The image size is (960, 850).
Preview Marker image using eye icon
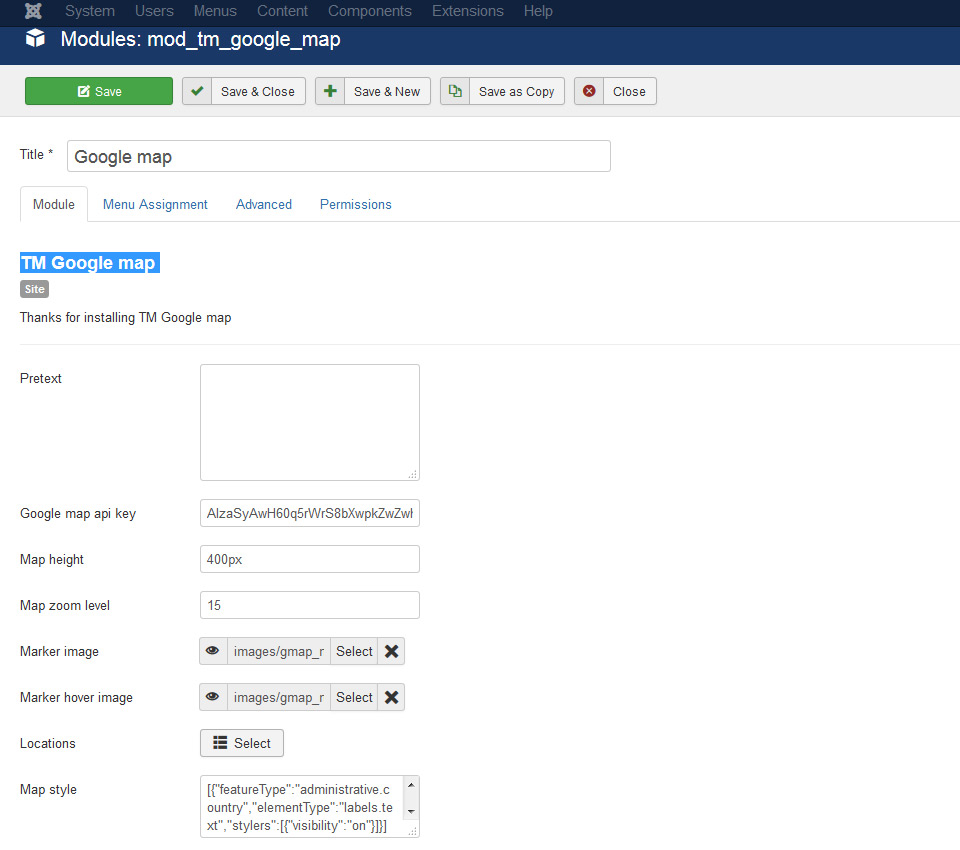pos(212,651)
